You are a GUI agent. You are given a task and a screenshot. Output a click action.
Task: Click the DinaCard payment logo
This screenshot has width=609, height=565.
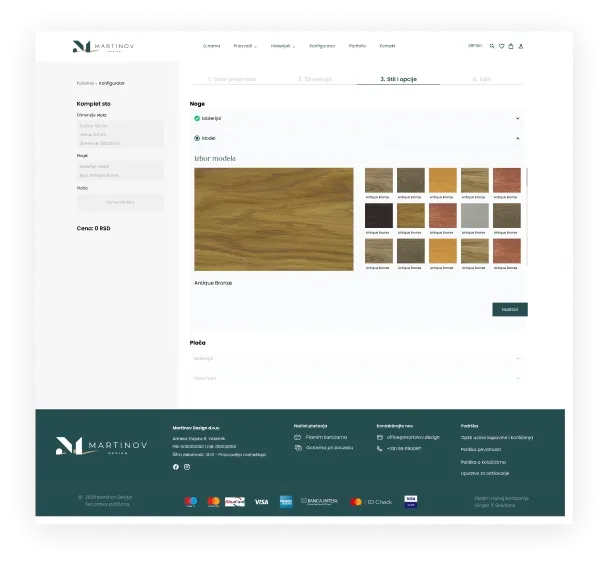tap(235, 502)
